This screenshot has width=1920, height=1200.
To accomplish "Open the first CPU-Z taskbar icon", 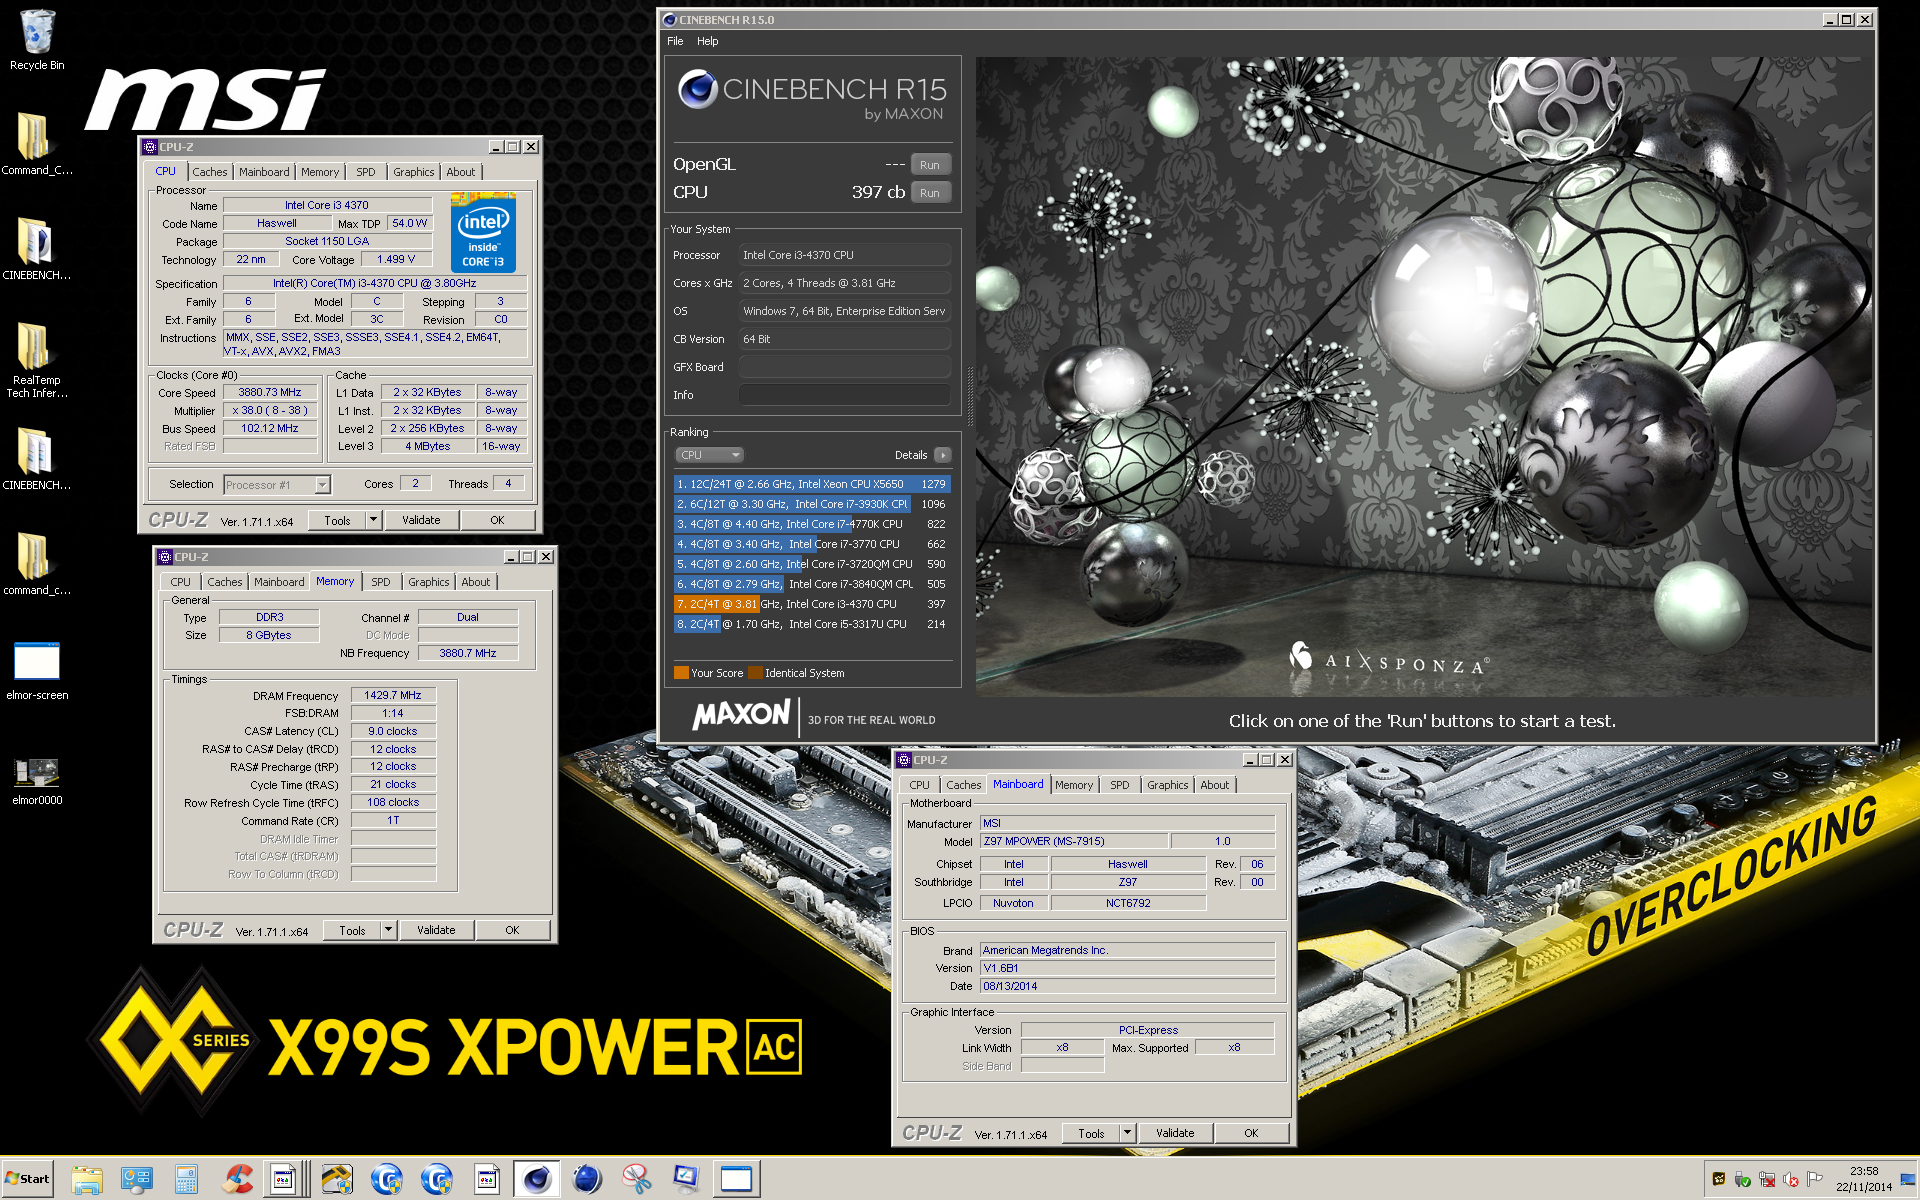I will (284, 1179).
